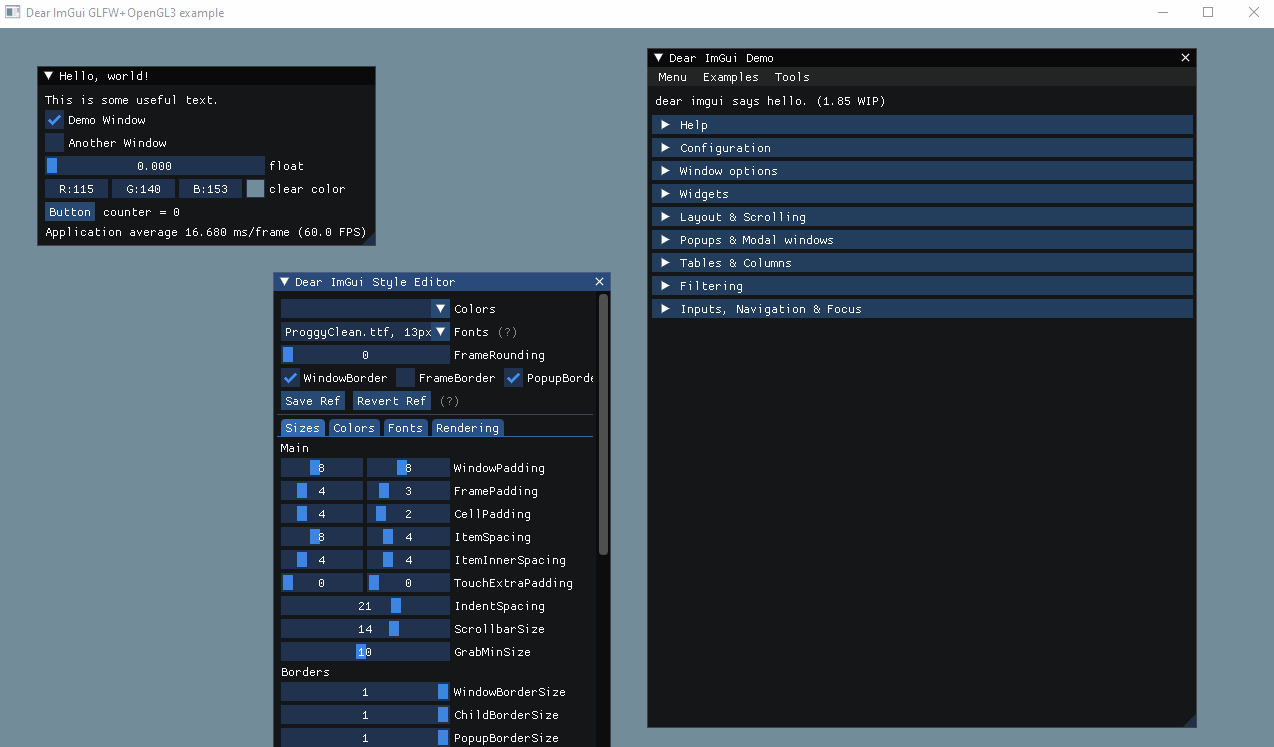Enable the FrameBorder checkbox
This screenshot has width=1274, height=747.
pyautogui.click(x=404, y=377)
